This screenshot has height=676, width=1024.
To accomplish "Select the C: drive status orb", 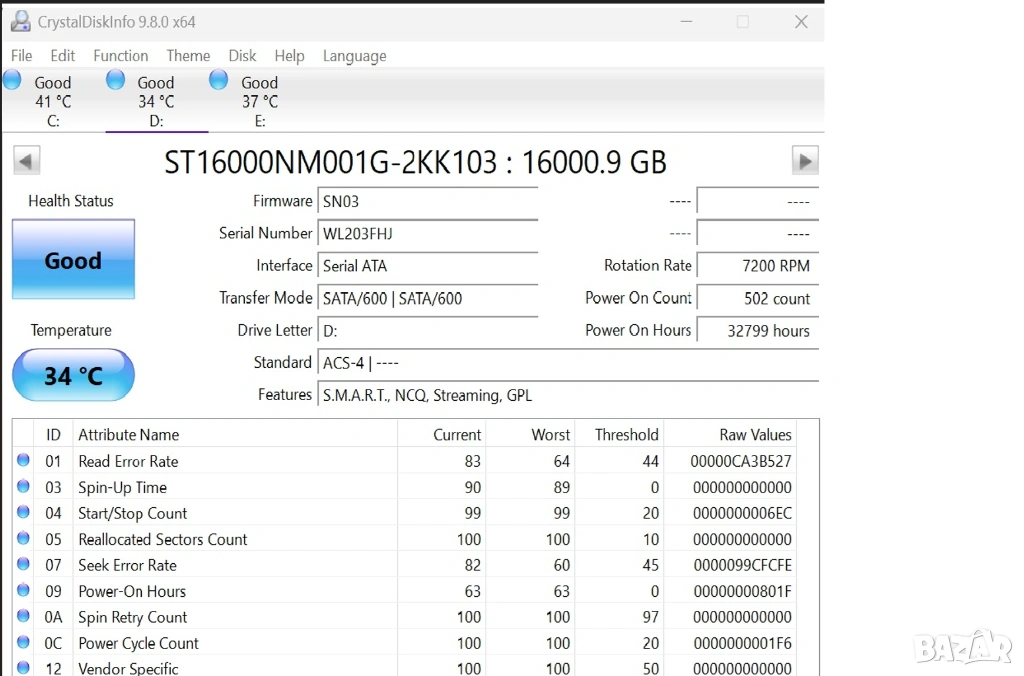I will tap(13, 80).
